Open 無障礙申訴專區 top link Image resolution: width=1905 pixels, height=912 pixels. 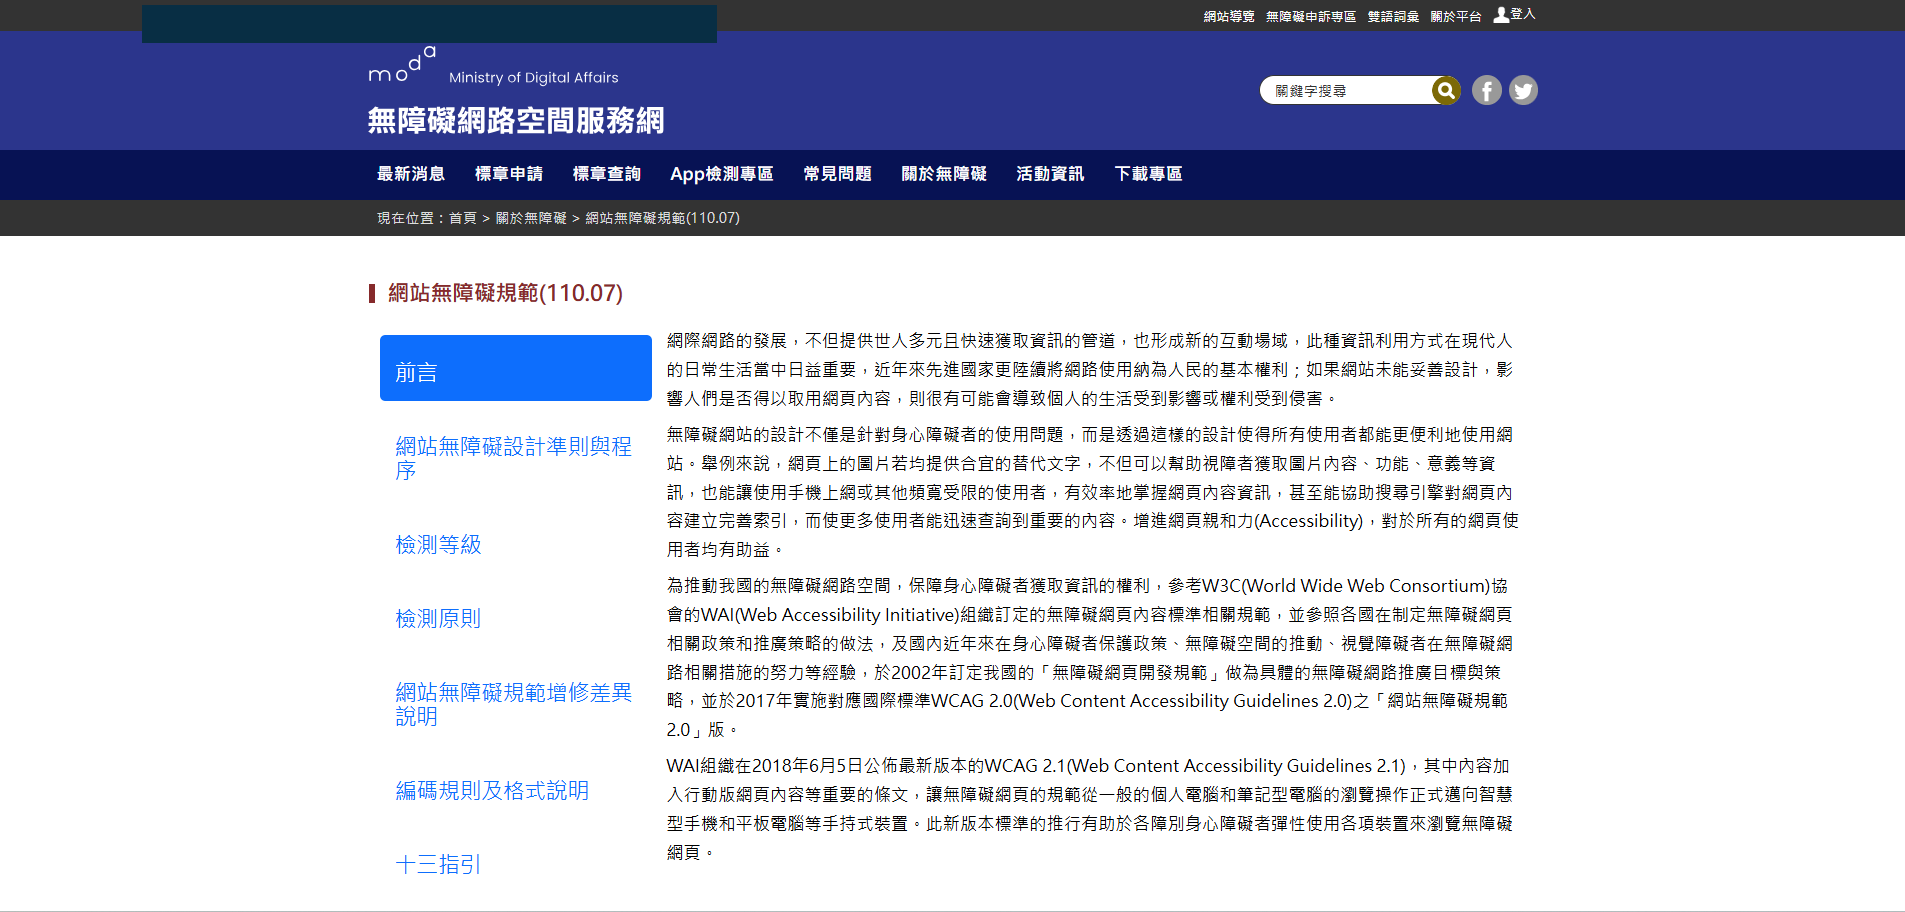[x=1311, y=16]
